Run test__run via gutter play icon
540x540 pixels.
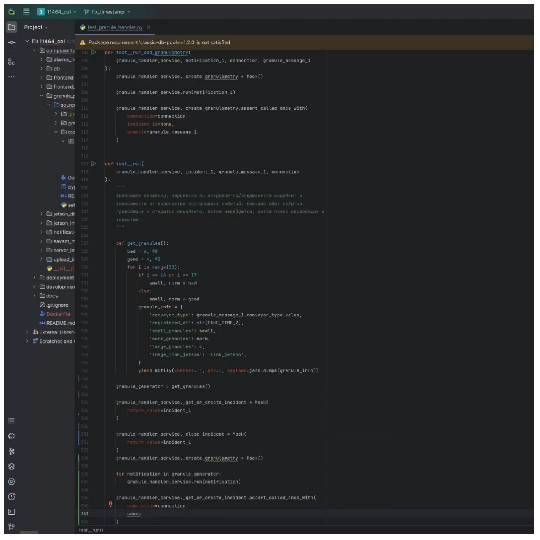click(93, 164)
